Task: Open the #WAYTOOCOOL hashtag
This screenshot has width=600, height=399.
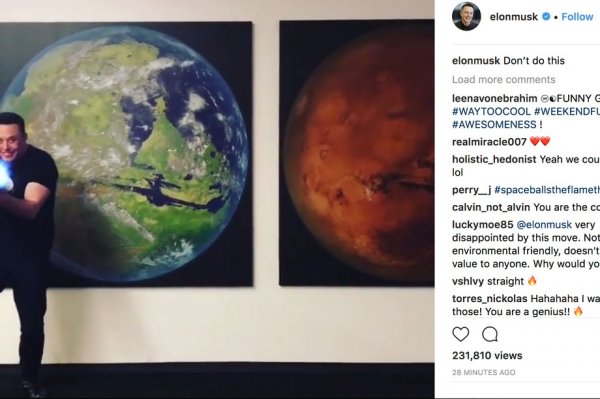Action: tap(491, 111)
